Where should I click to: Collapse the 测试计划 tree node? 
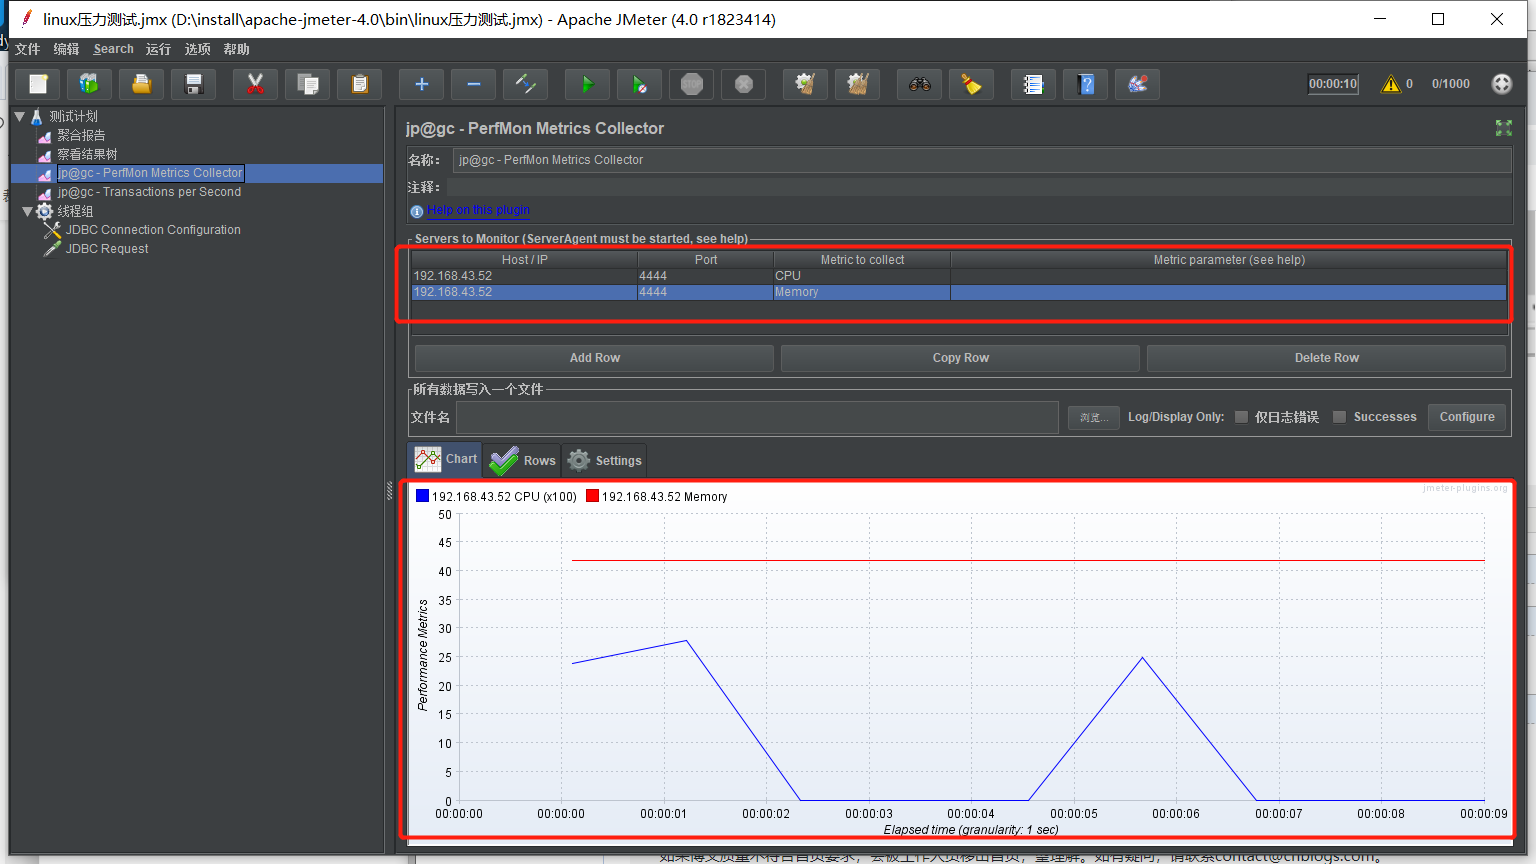pyautogui.click(x=19, y=116)
